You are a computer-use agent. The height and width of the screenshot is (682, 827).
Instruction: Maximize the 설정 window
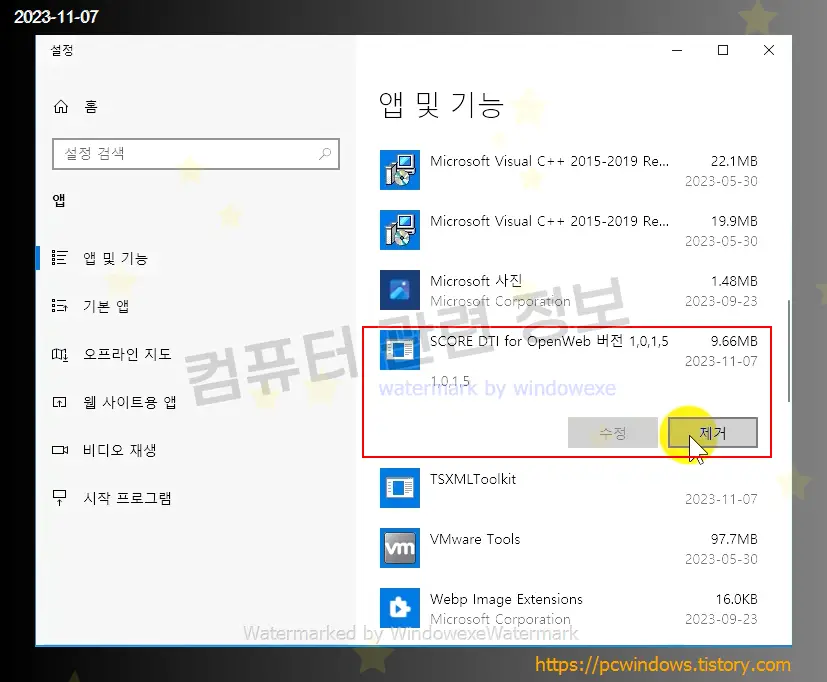(723, 50)
